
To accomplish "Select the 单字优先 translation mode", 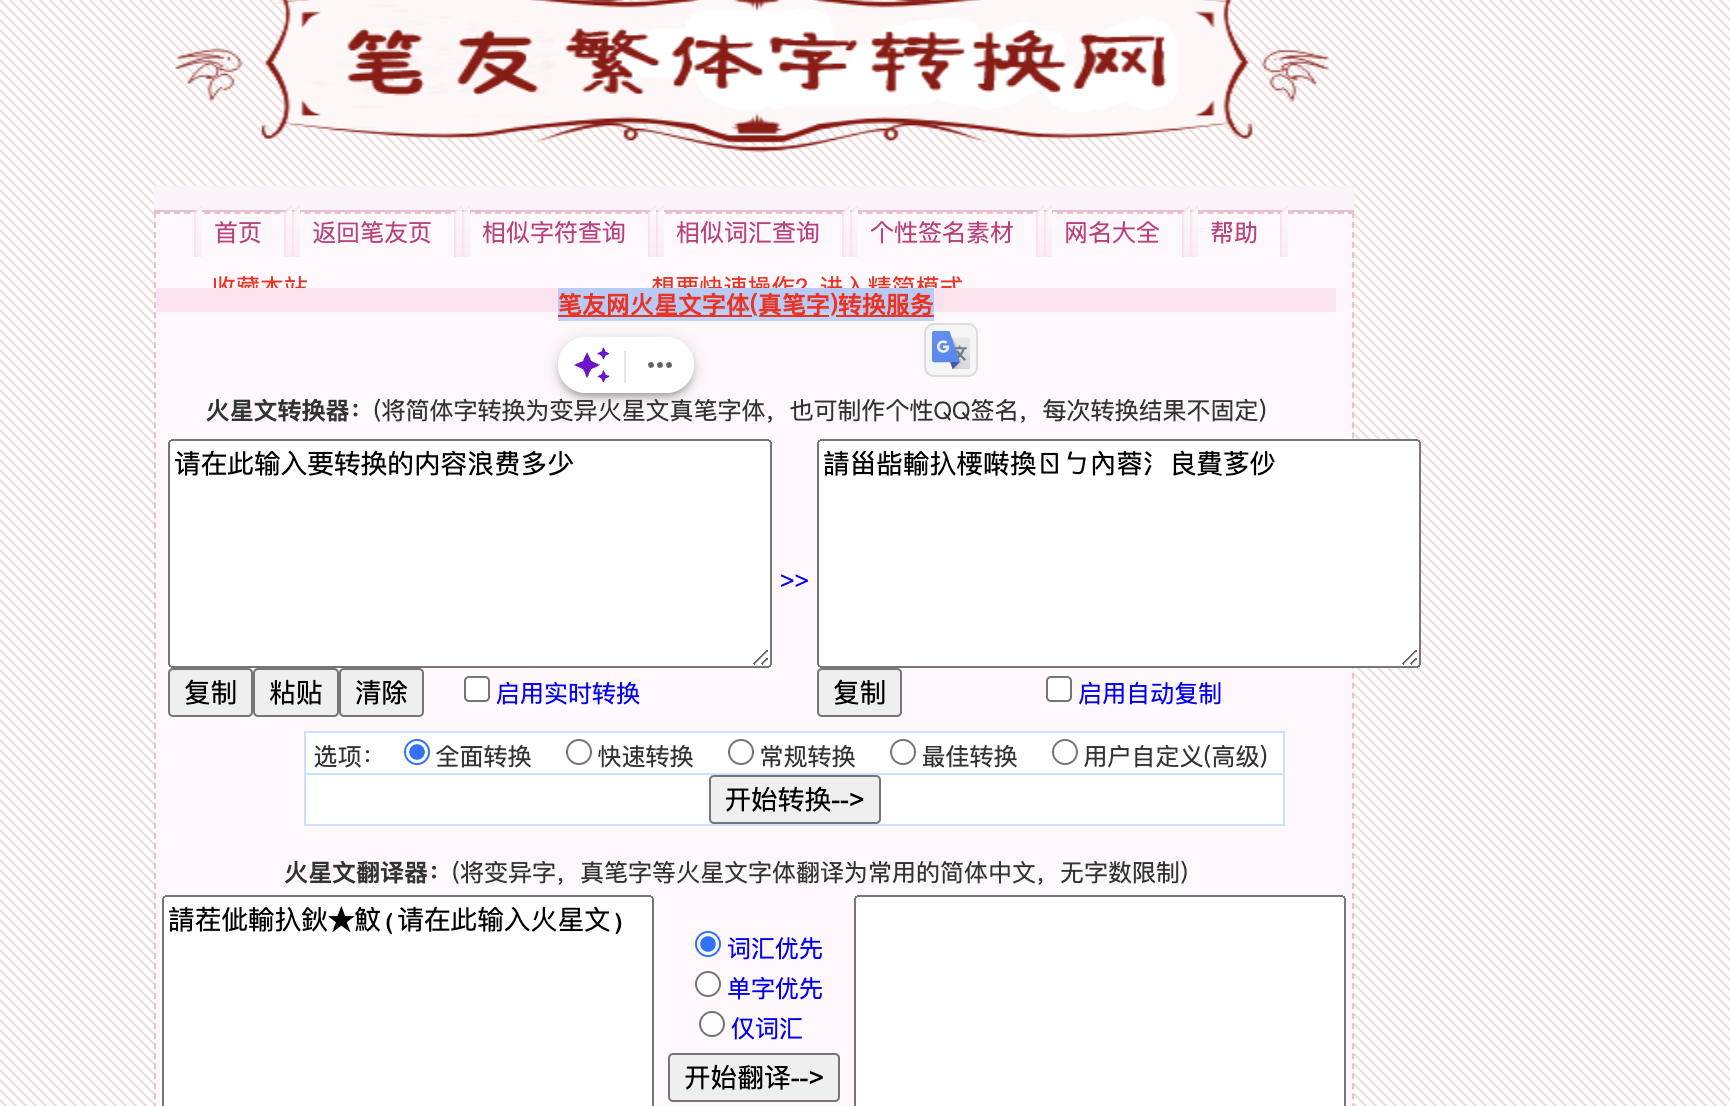I will click(x=708, y=984).
